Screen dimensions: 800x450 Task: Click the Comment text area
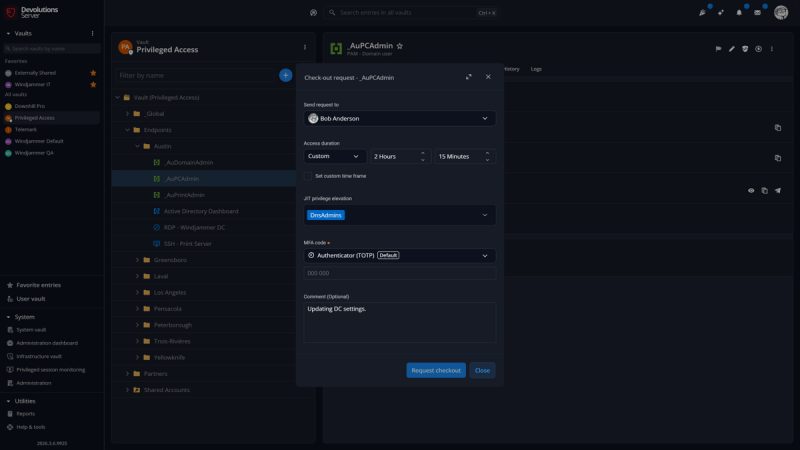click(399, 322)
